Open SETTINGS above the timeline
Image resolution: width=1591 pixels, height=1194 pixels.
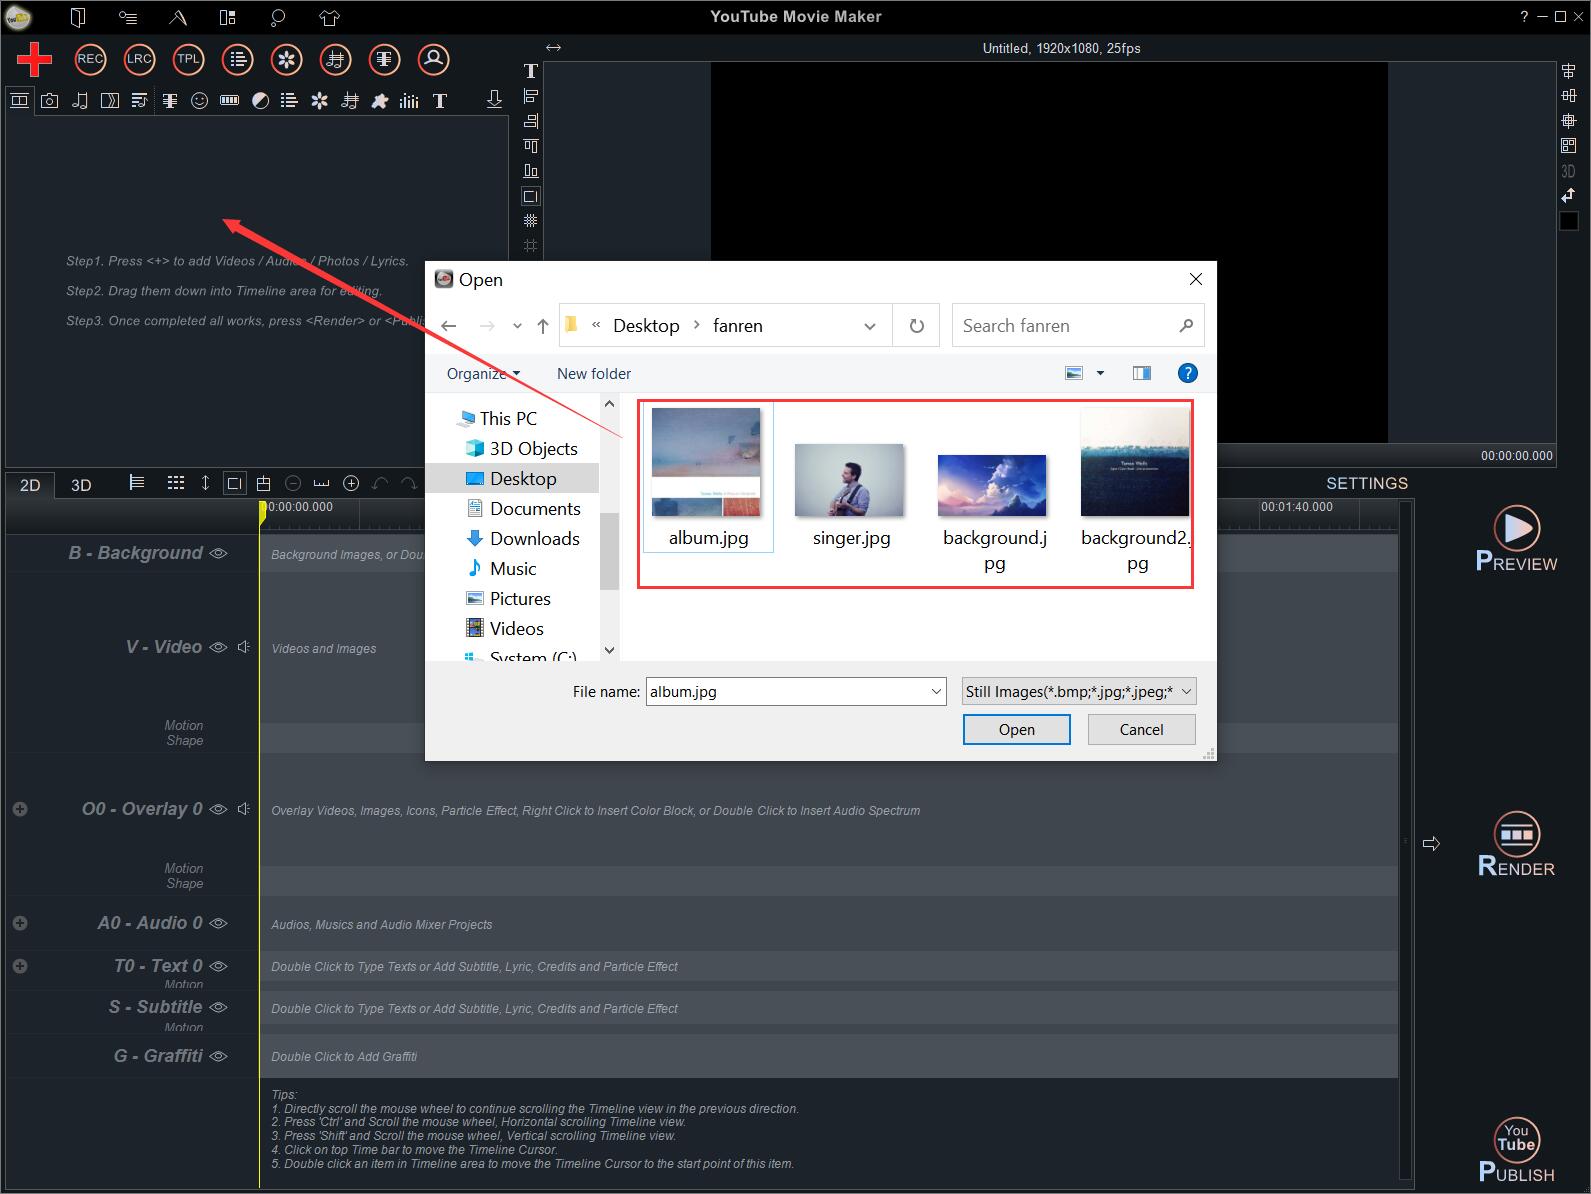point(1367,483)
